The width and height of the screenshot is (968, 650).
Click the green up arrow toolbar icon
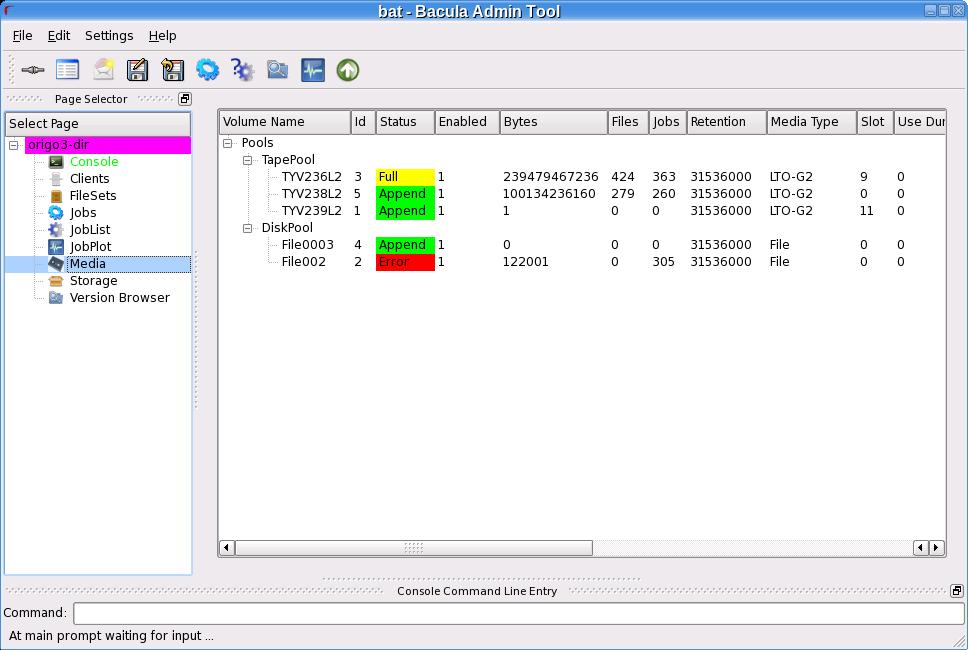tap(347, 70)
